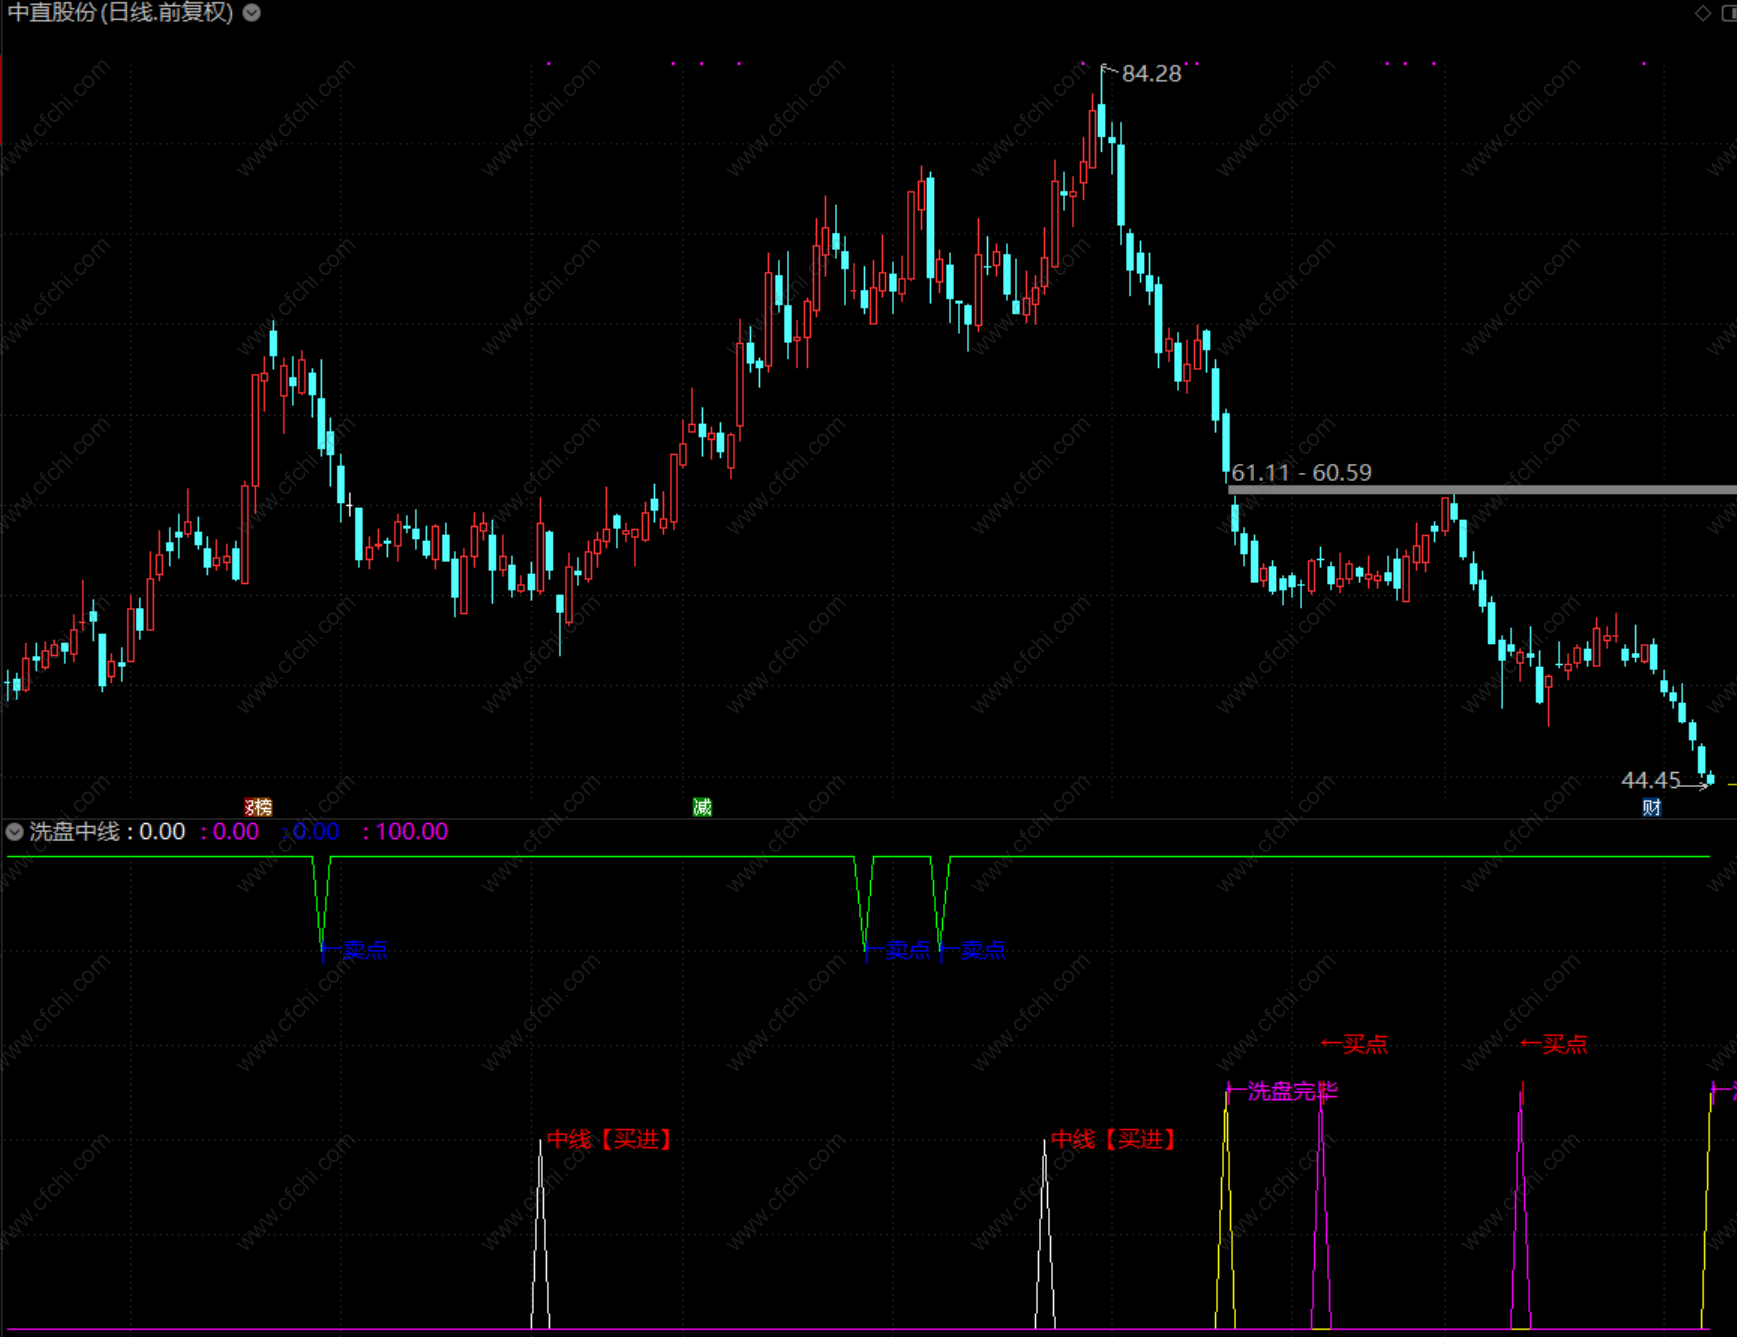Select the 84.28 high price label

(1151, 74)
